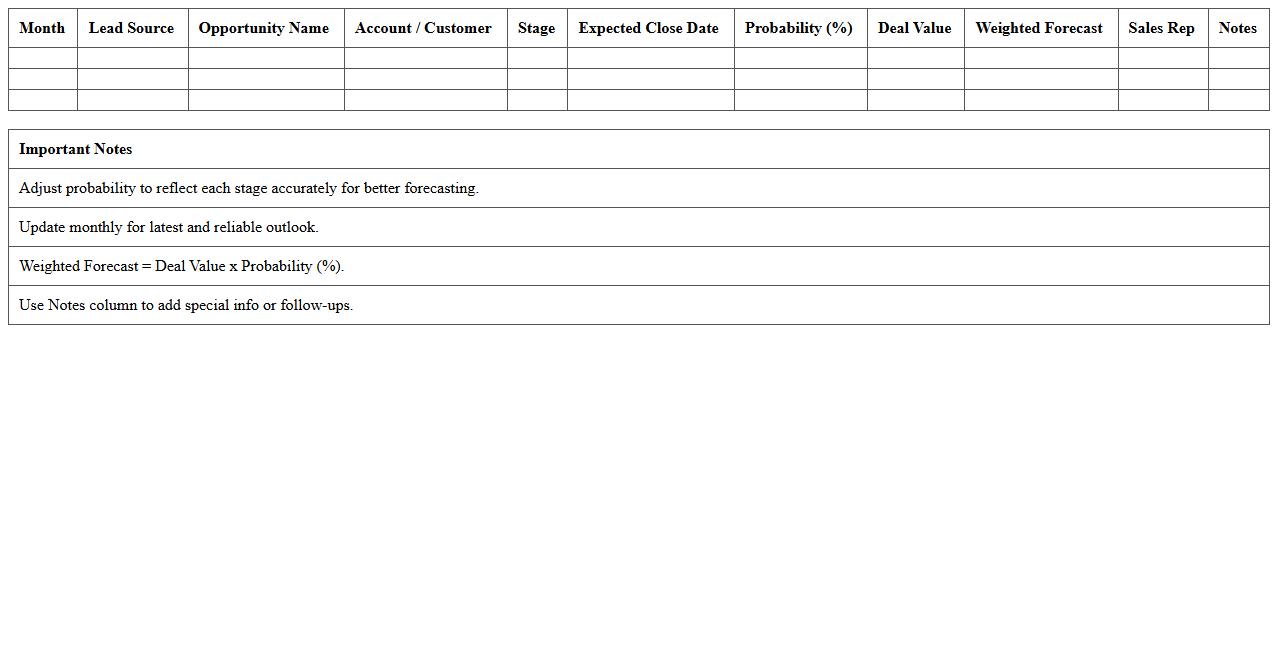The height and width of the screenshot is (650, 1278).
Task: Select the Lead Source column header
Action: [x=131, y=28]
